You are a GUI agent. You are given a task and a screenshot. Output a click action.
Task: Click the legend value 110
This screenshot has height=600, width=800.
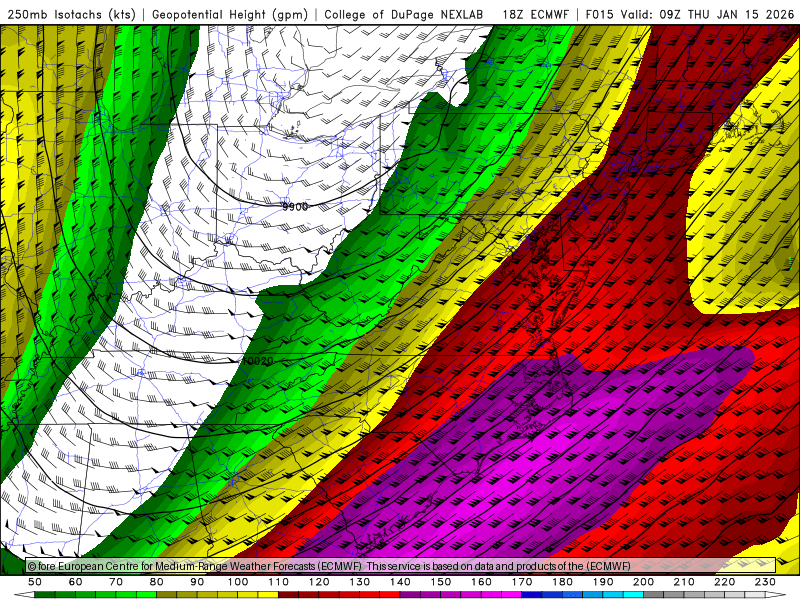click(279, 582)
